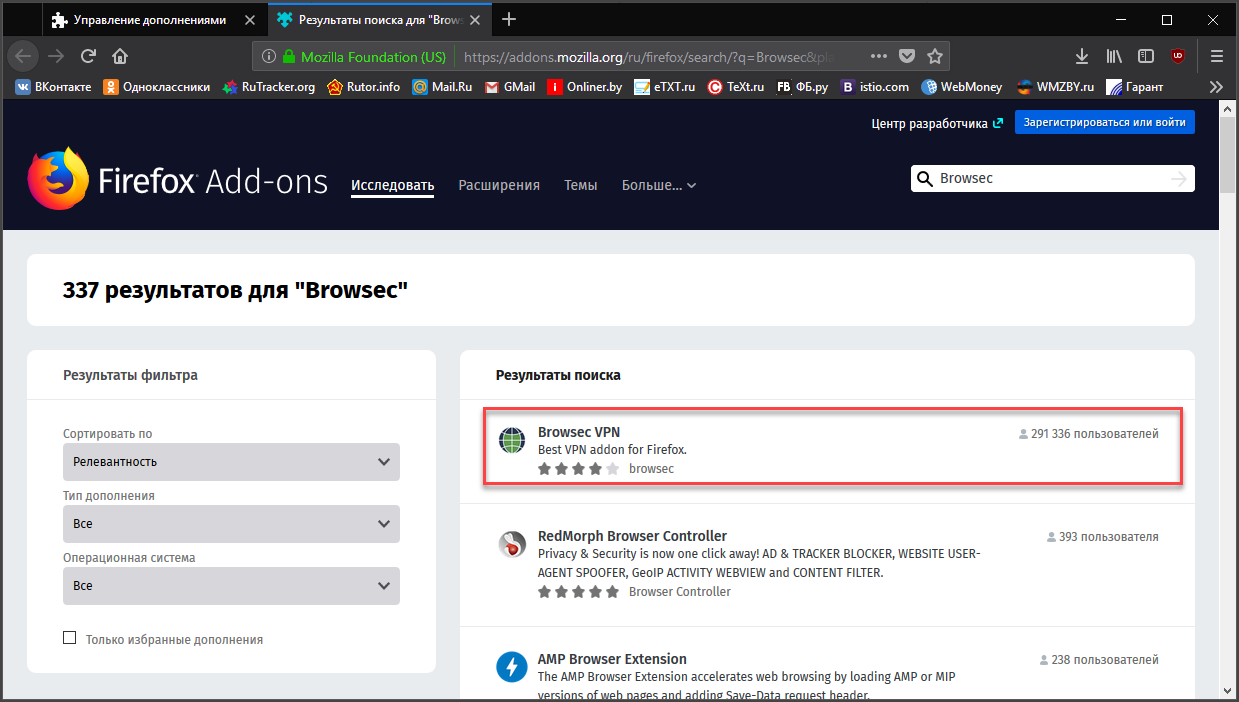Open the Downloads panel arrow
Viewport: 1239px width, 702px height.
pos(1082,56)
